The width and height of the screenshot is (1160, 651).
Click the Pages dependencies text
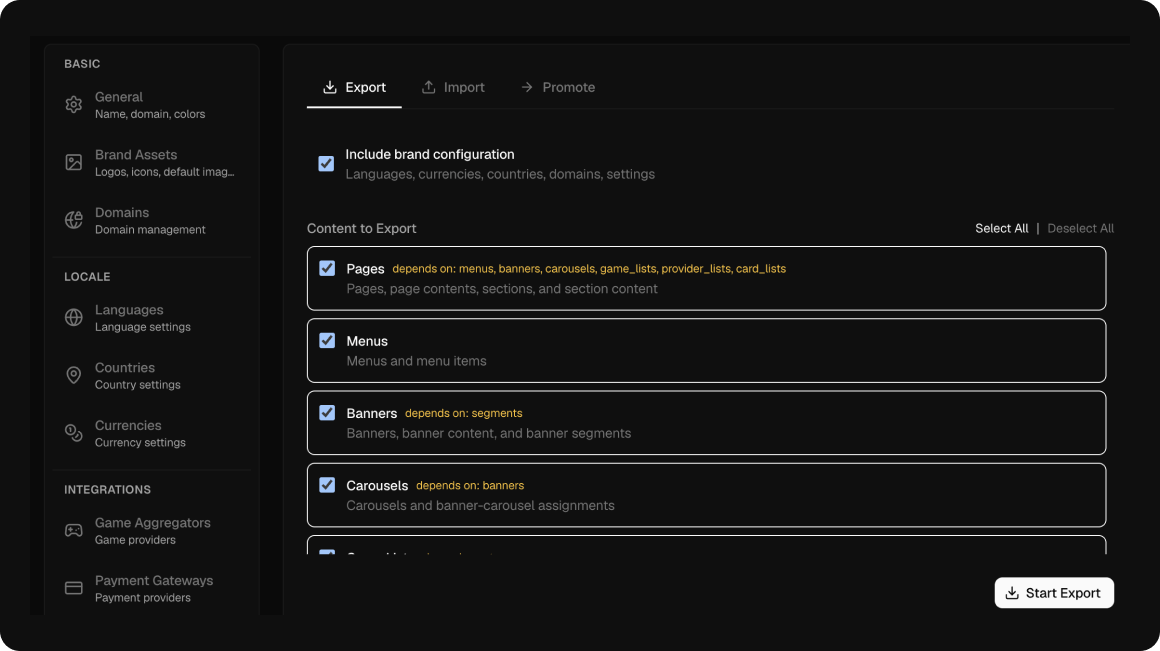[x=589, y=269]
